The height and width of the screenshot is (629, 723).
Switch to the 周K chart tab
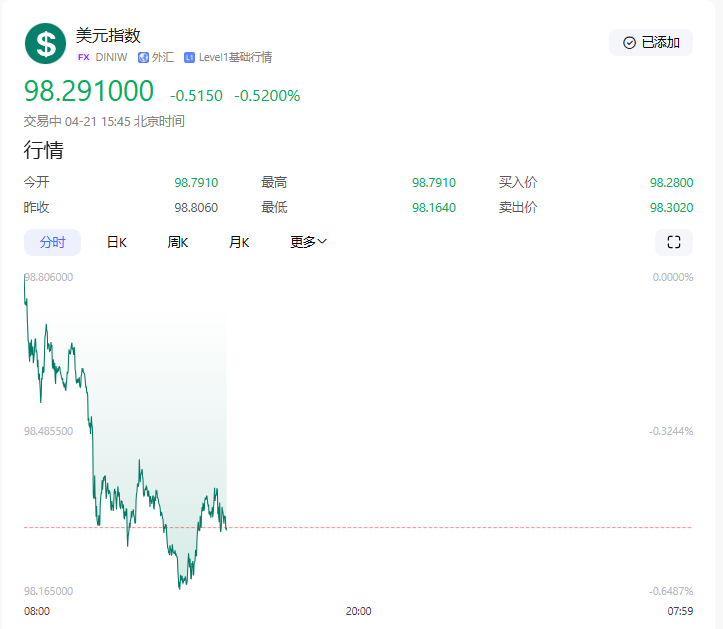[178, 242]
